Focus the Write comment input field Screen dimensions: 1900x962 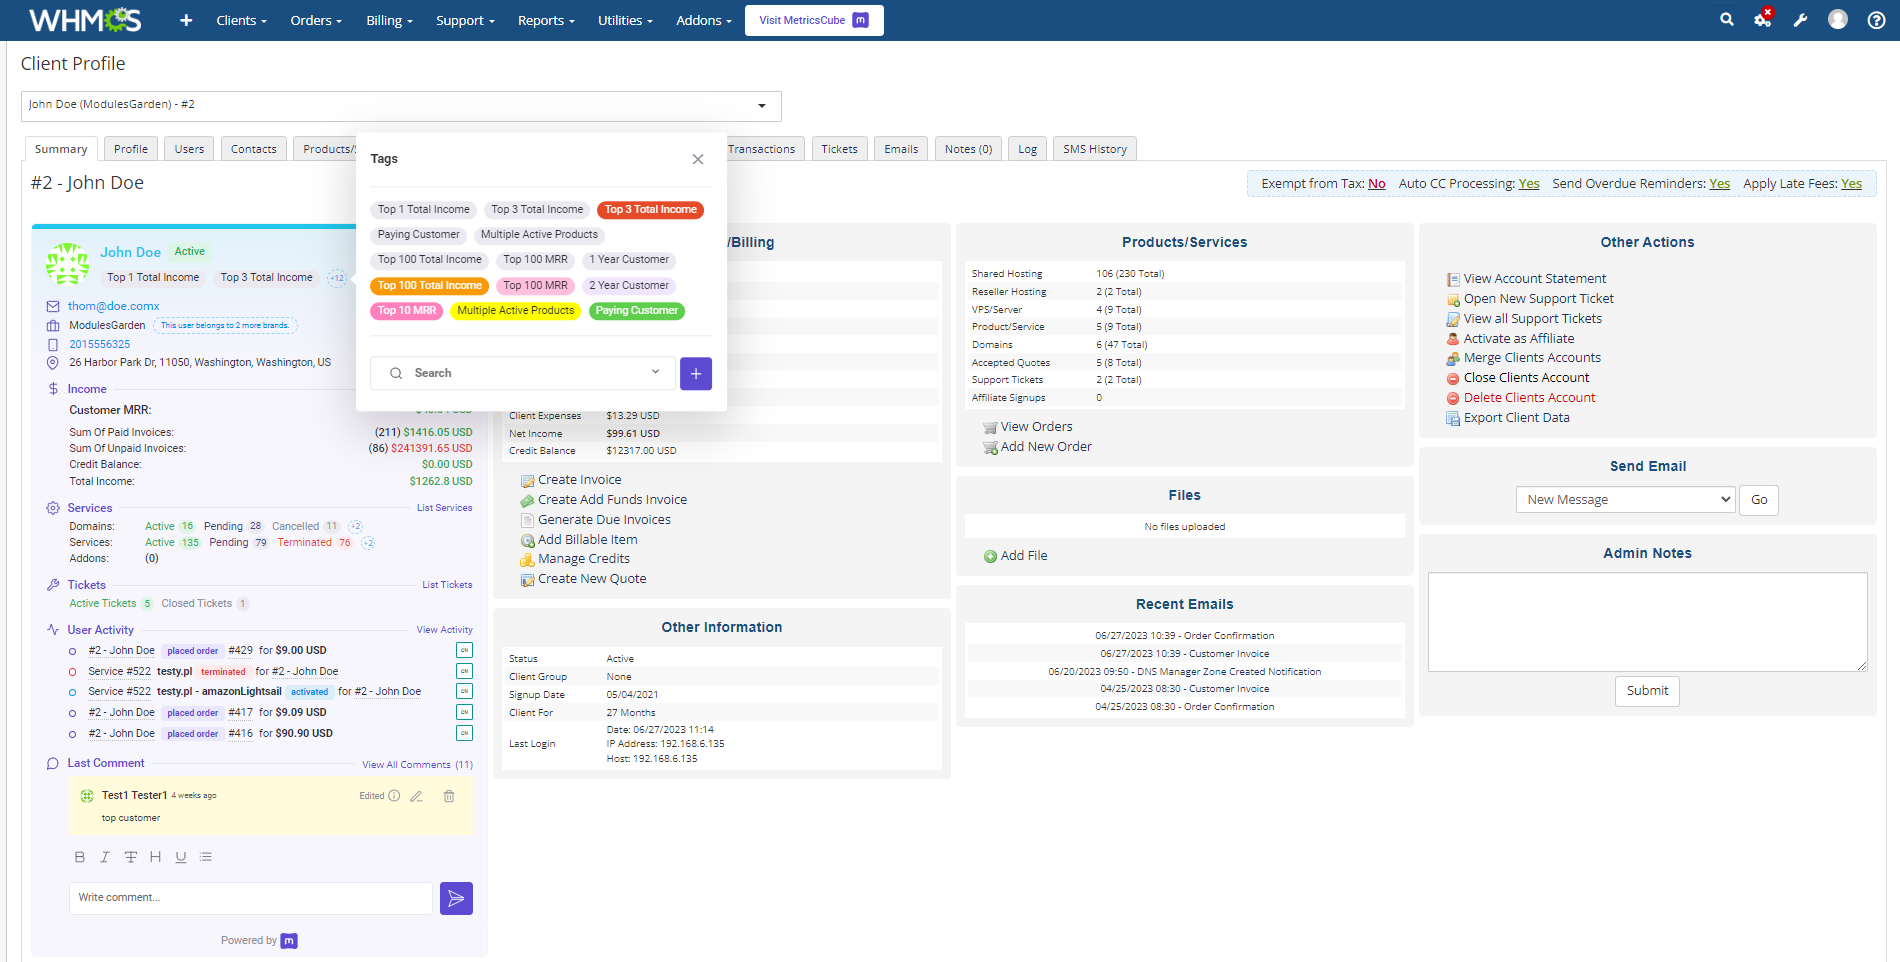[251, 898]
